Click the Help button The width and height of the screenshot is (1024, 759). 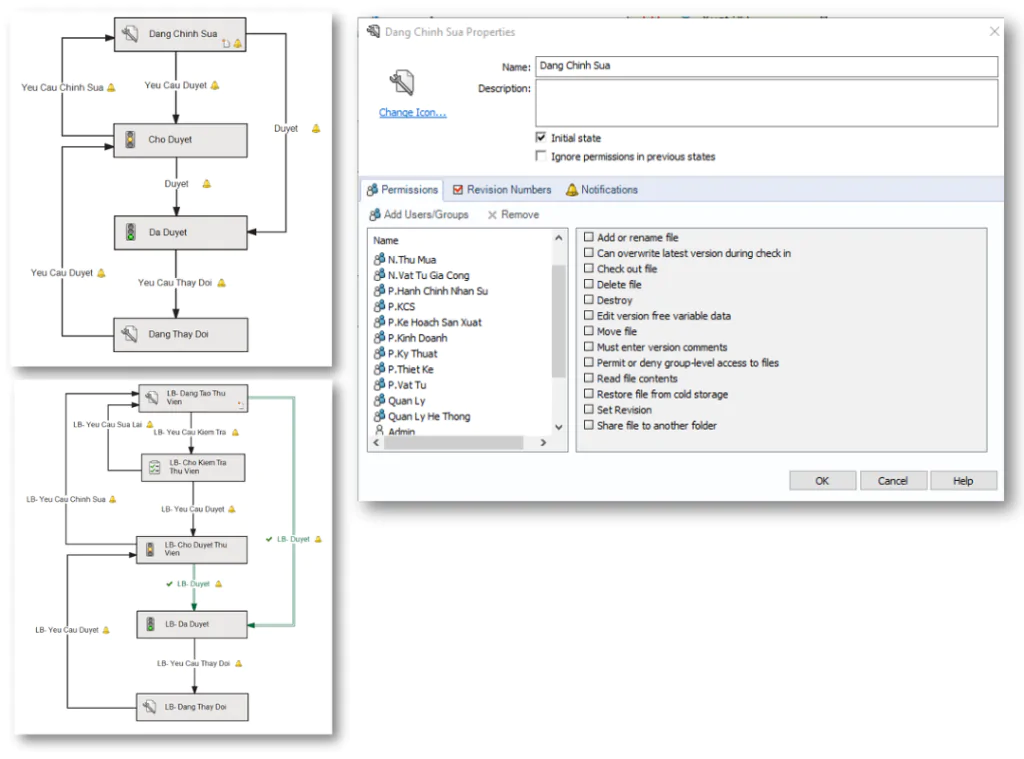click(963, 481)
